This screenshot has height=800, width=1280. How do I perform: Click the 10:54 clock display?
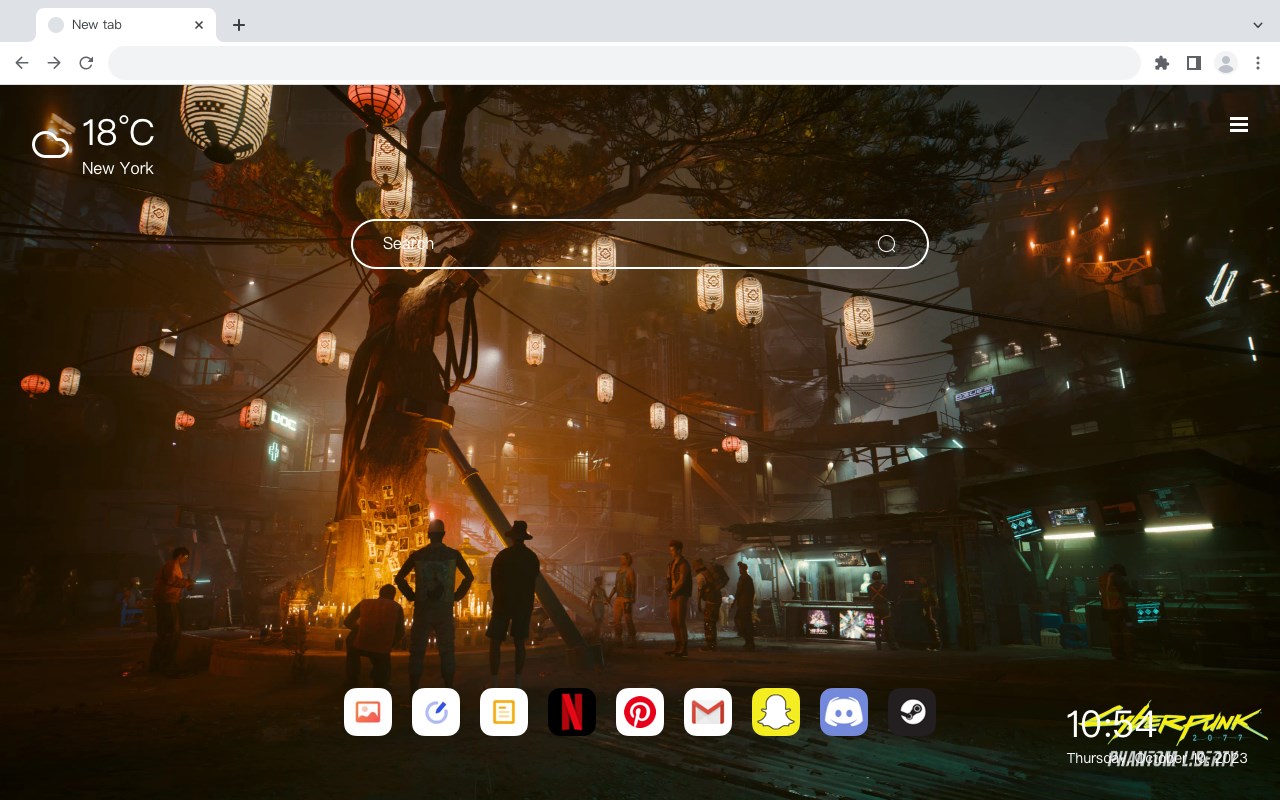point(1111,724)
